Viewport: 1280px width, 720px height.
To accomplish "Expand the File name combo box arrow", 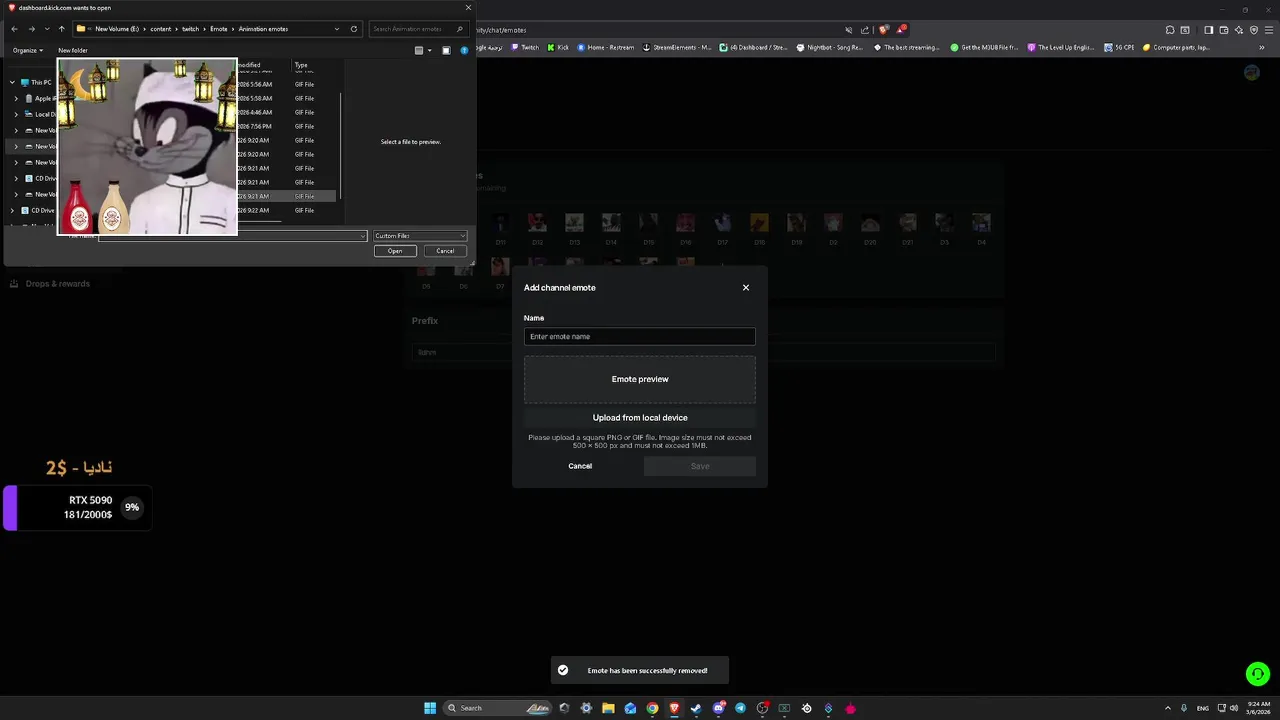I will point(363,236).
